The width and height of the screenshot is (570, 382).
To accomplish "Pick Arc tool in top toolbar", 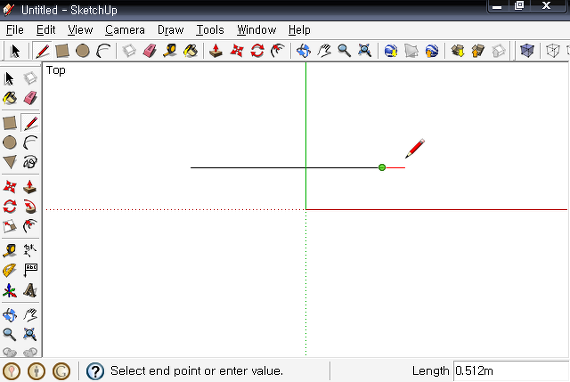I will click(x=103, y=51).
